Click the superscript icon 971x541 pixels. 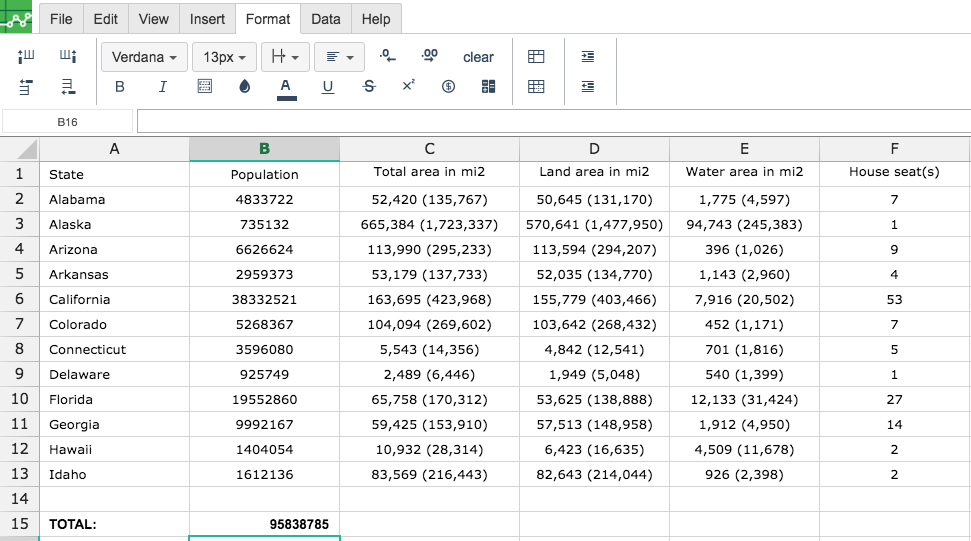pos(408,85)
